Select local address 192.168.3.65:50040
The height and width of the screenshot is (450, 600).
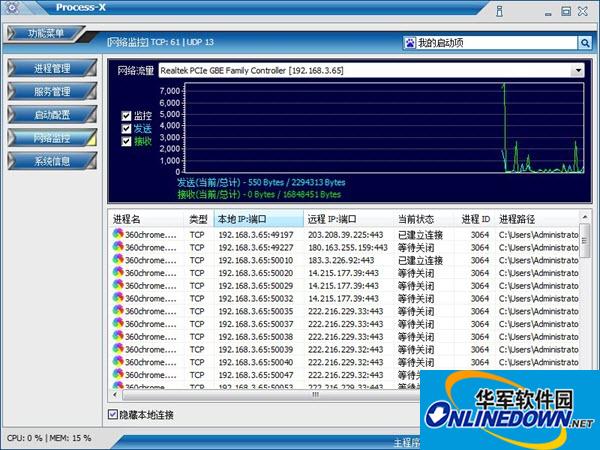click(x=256, y=362)
